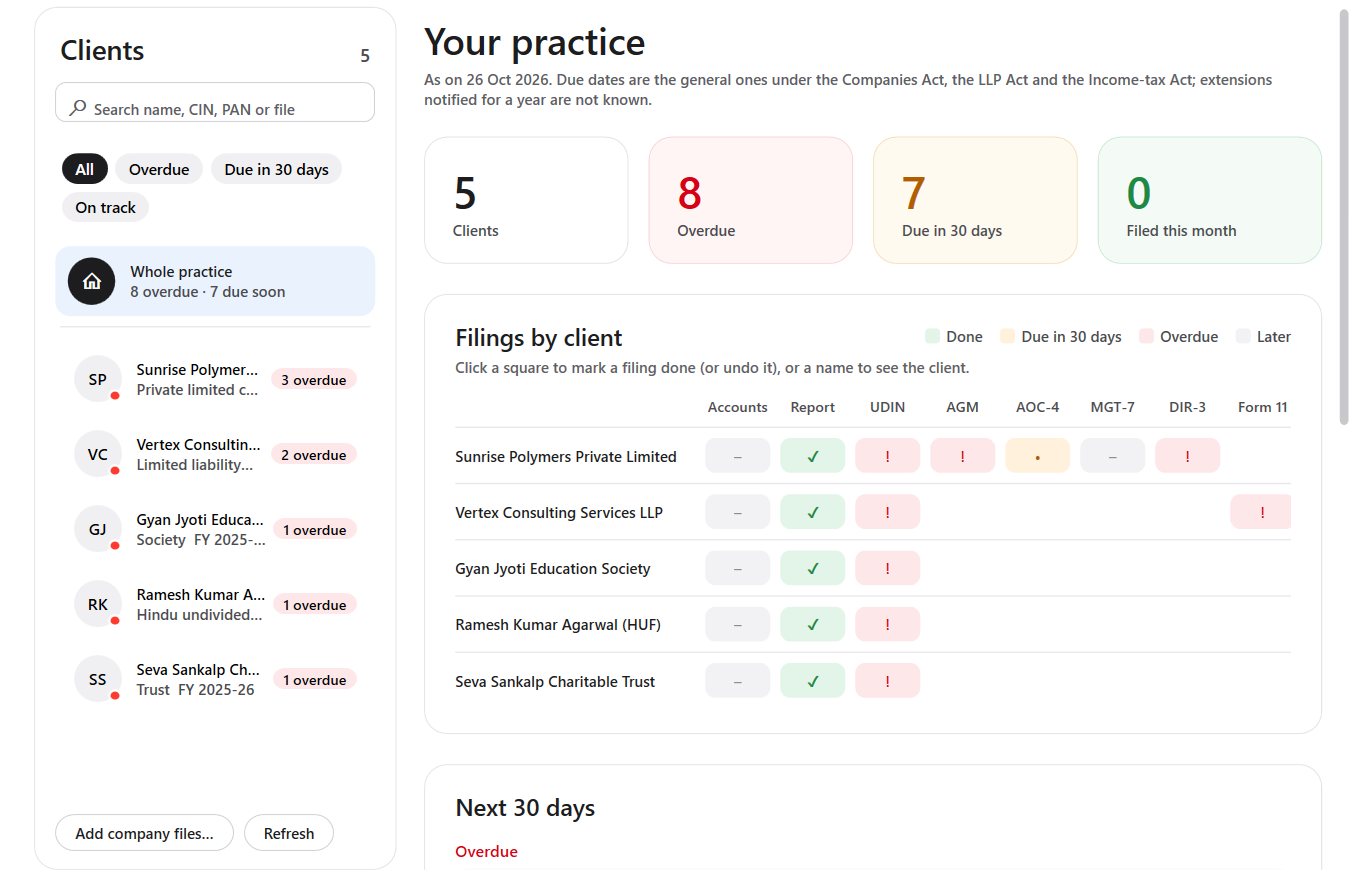Toggle Sunrise Polymers Report filing square
Viewport: 1370px width, 890px height.
coord(813,456)
